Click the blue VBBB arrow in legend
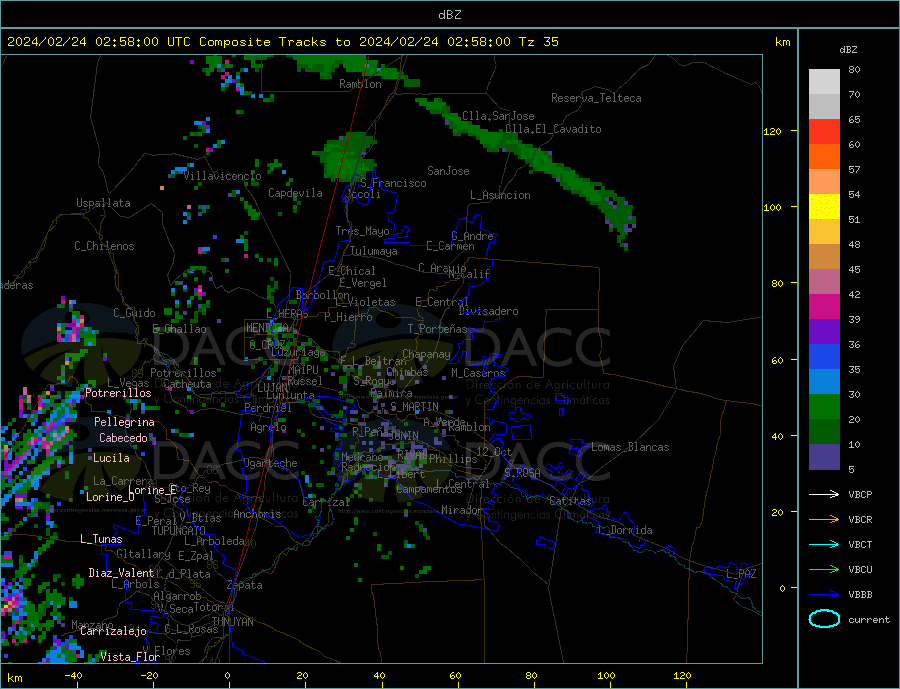Viewport: 900px width, 689px height. pyautogui.click(x=824, y=594)
